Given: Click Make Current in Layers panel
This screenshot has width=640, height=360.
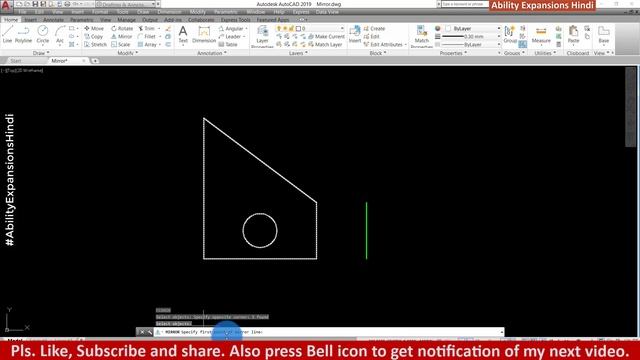Looking at the screenshot, I should tap(326, 36).
